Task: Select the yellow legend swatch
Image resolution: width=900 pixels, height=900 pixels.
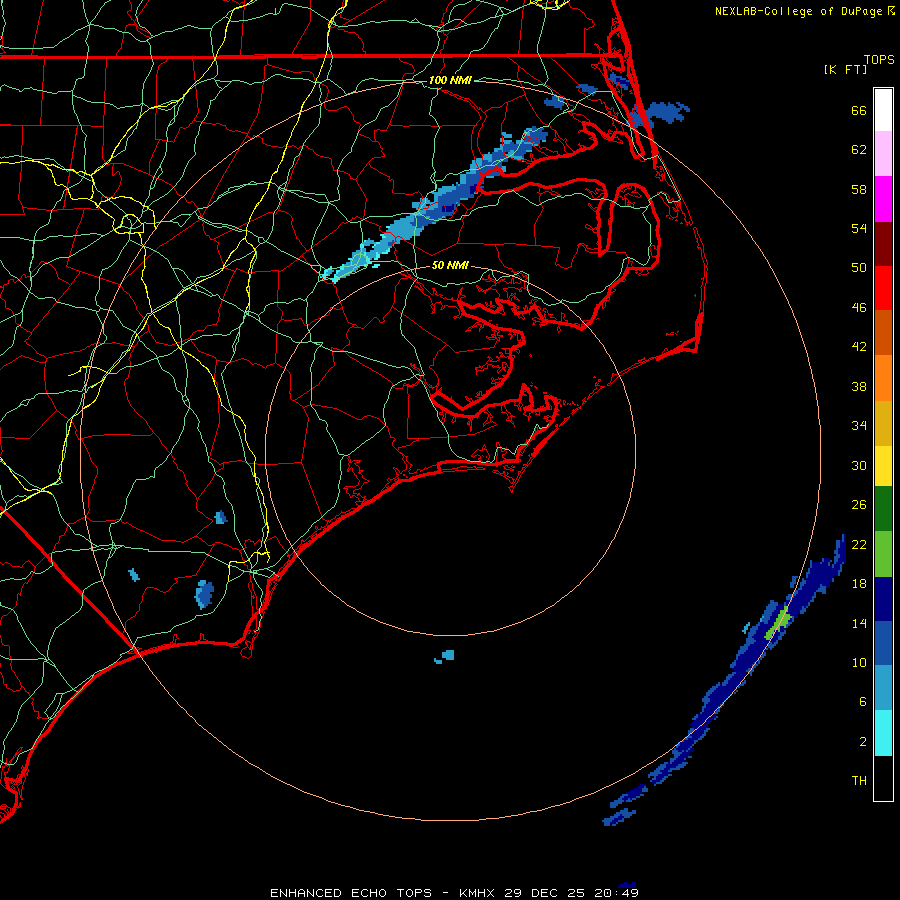Action: [x=883, y=466]
